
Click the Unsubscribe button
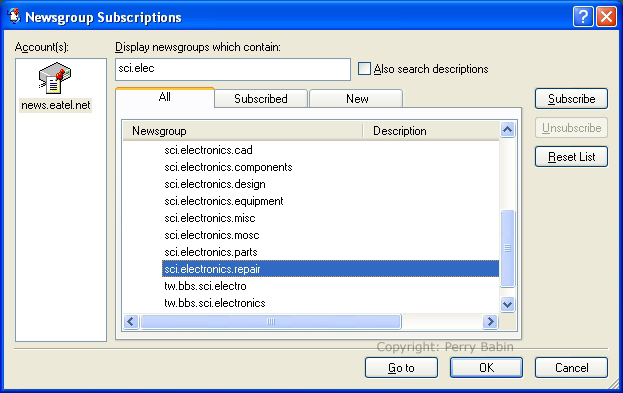pos(571,128)
